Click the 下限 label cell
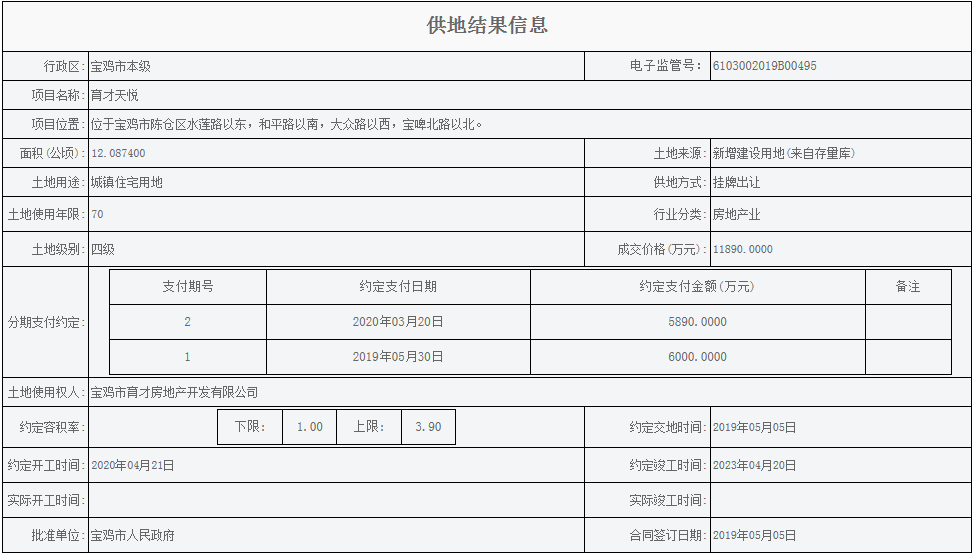The width and height of the screenshot is (974, 555). pyautogui.click(x=250, y=427)
